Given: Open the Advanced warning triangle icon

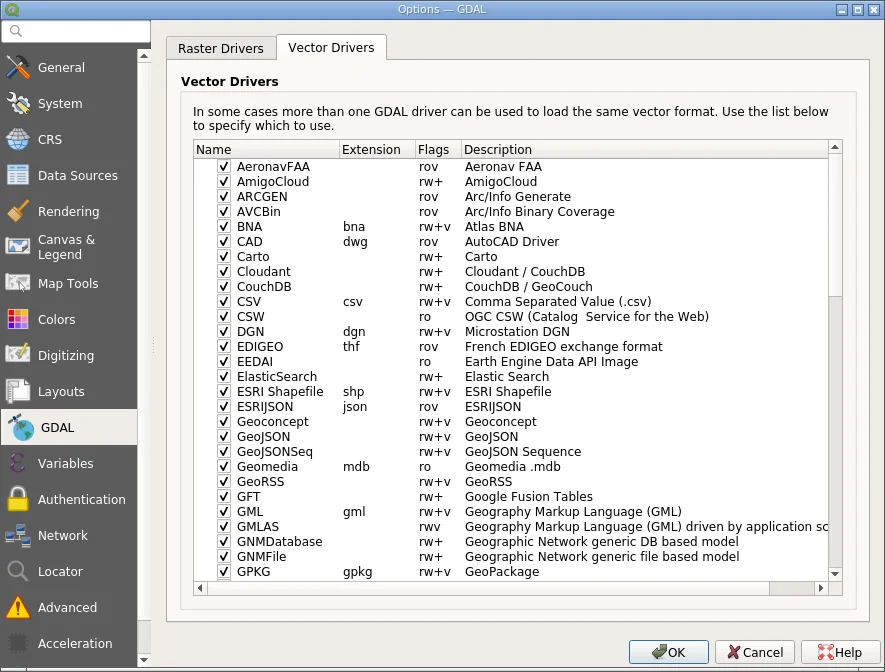Looking at the screenshot, I should [x=18, y=608].
